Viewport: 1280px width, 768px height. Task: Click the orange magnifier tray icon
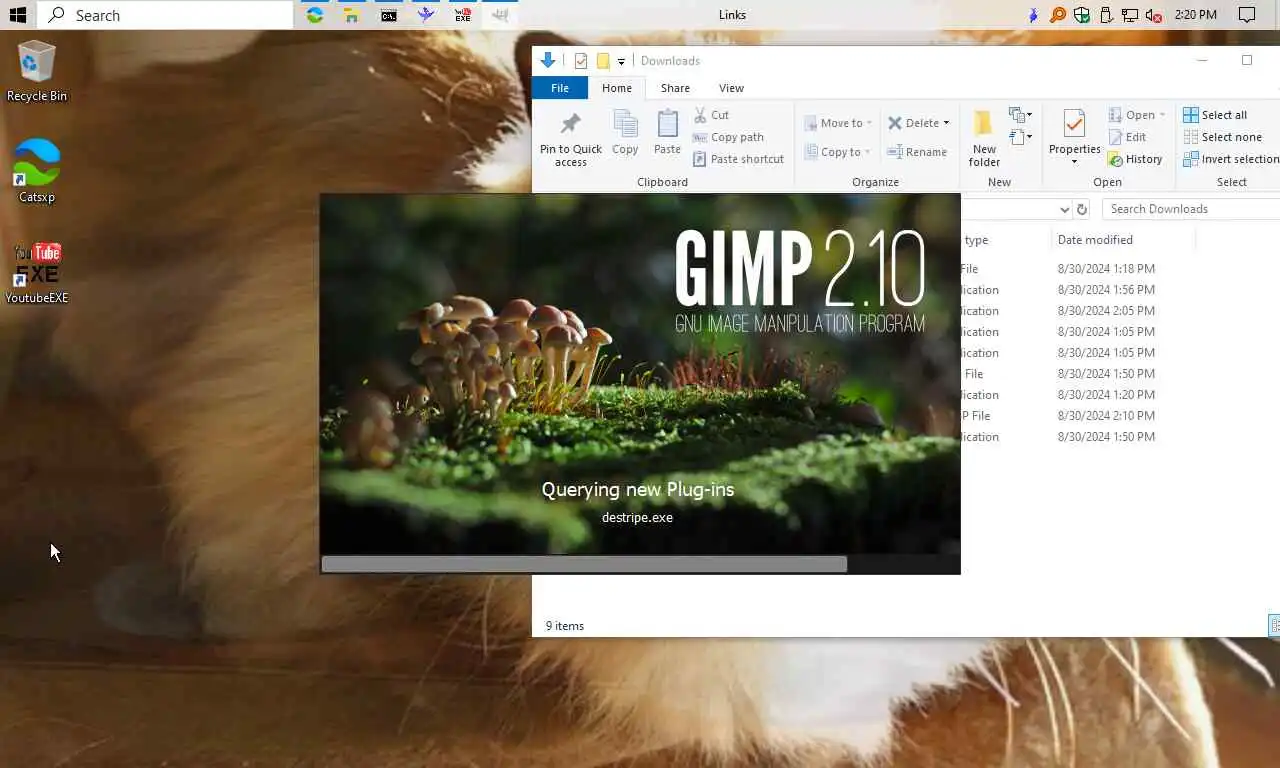click(1058, 15)
